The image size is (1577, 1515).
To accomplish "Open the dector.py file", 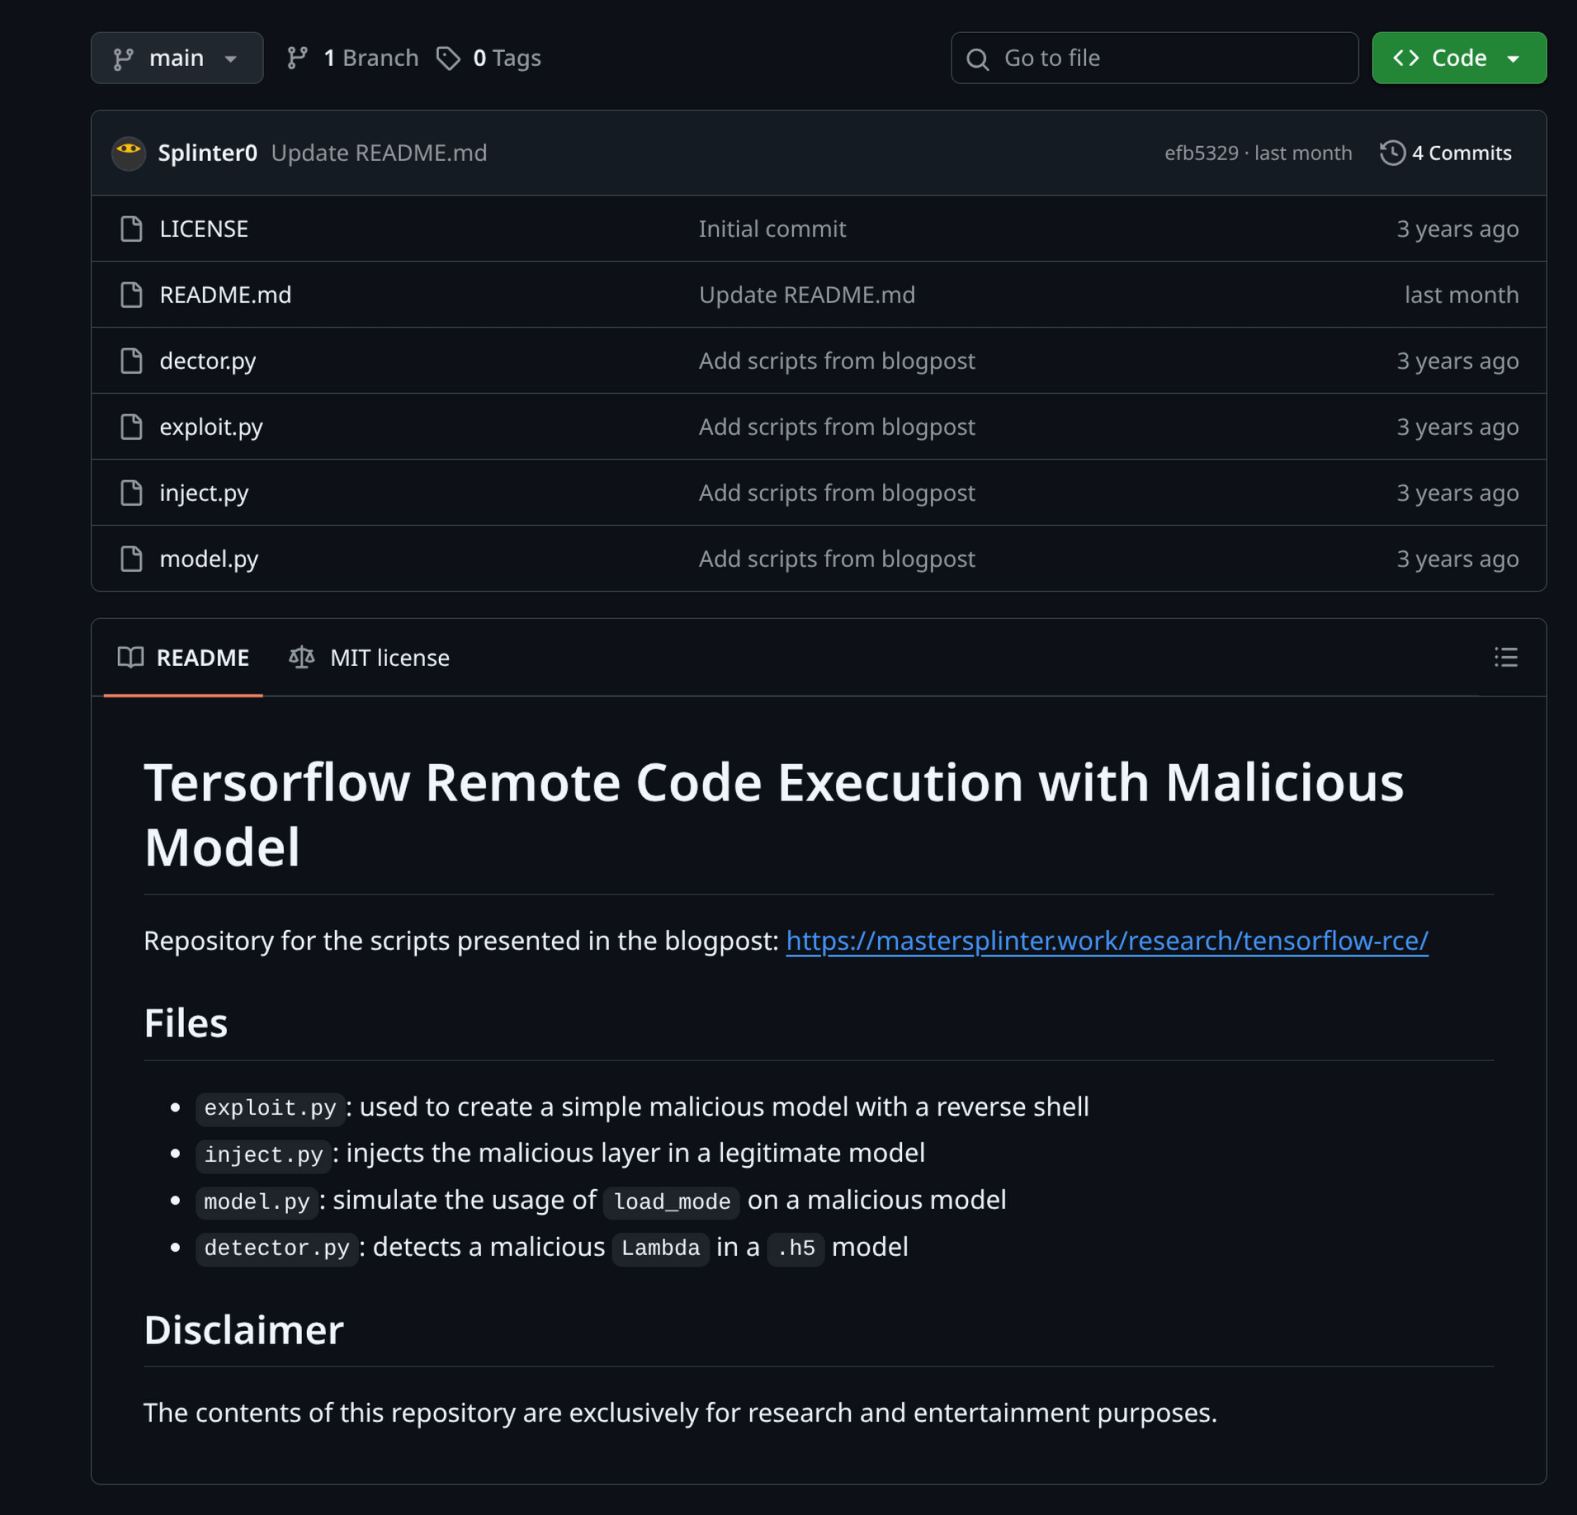I will pos(208,361).
